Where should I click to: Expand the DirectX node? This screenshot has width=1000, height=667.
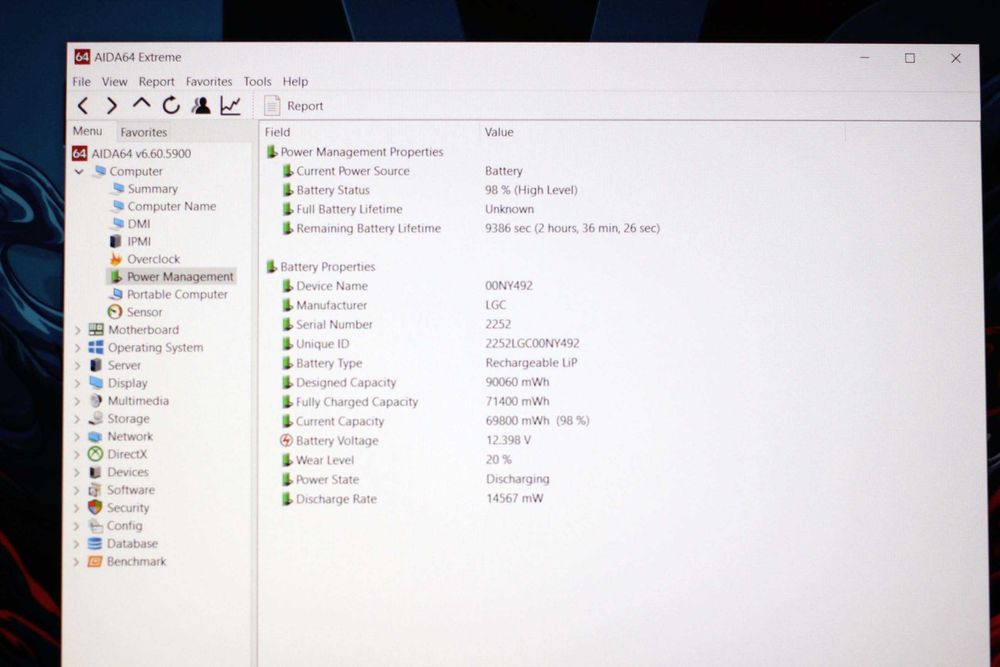[x=78, y=455]
